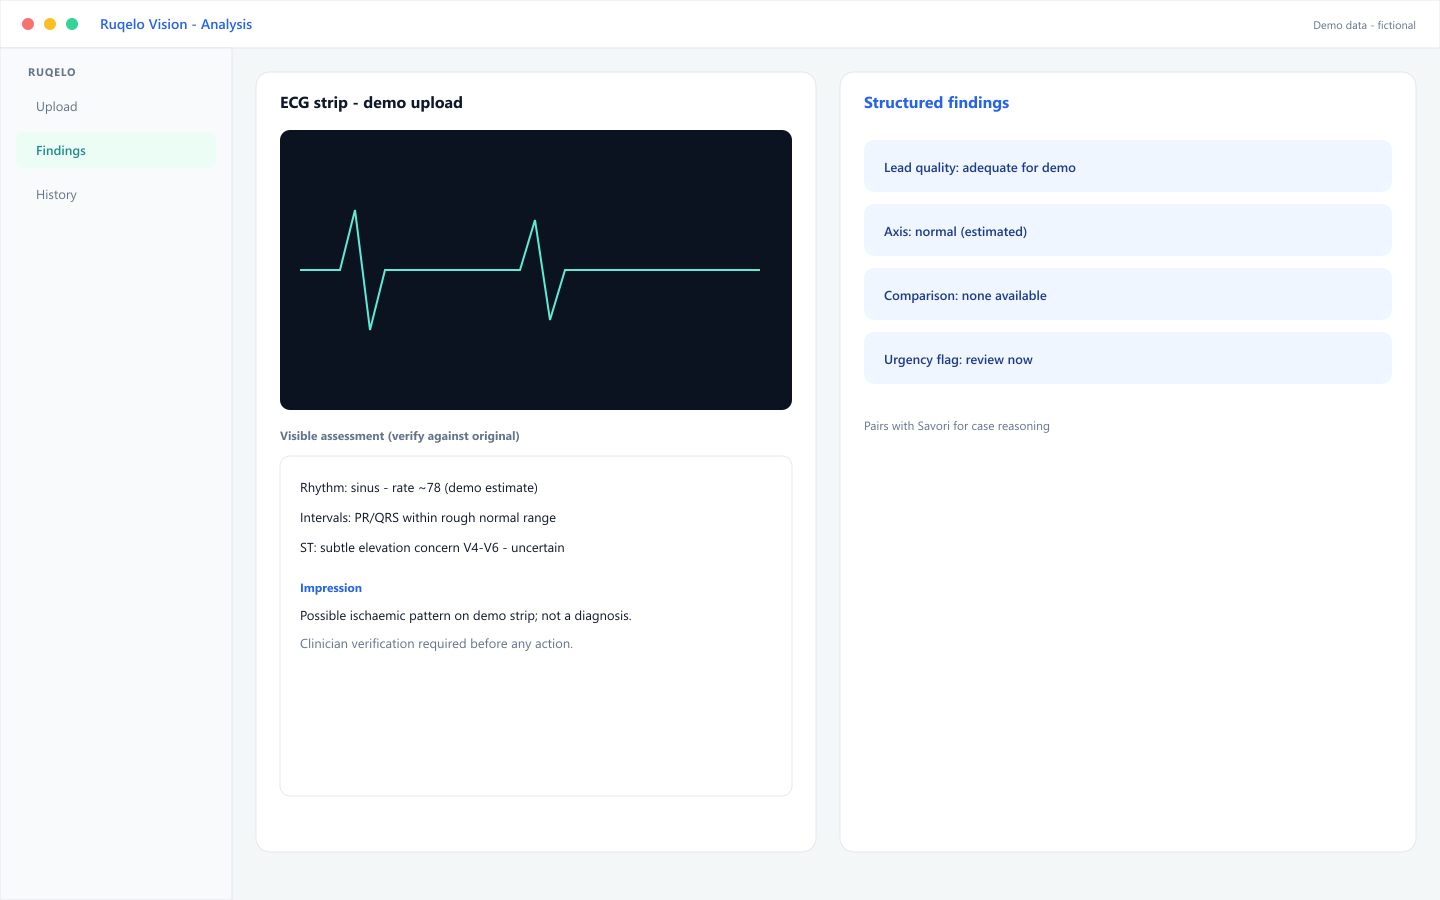Select the 'Urgency flag: review now' finding

tap(1128, 359)
